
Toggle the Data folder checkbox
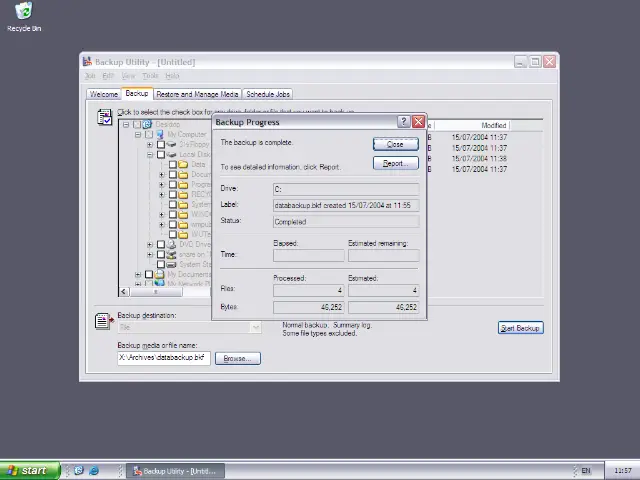click(172, 165)
